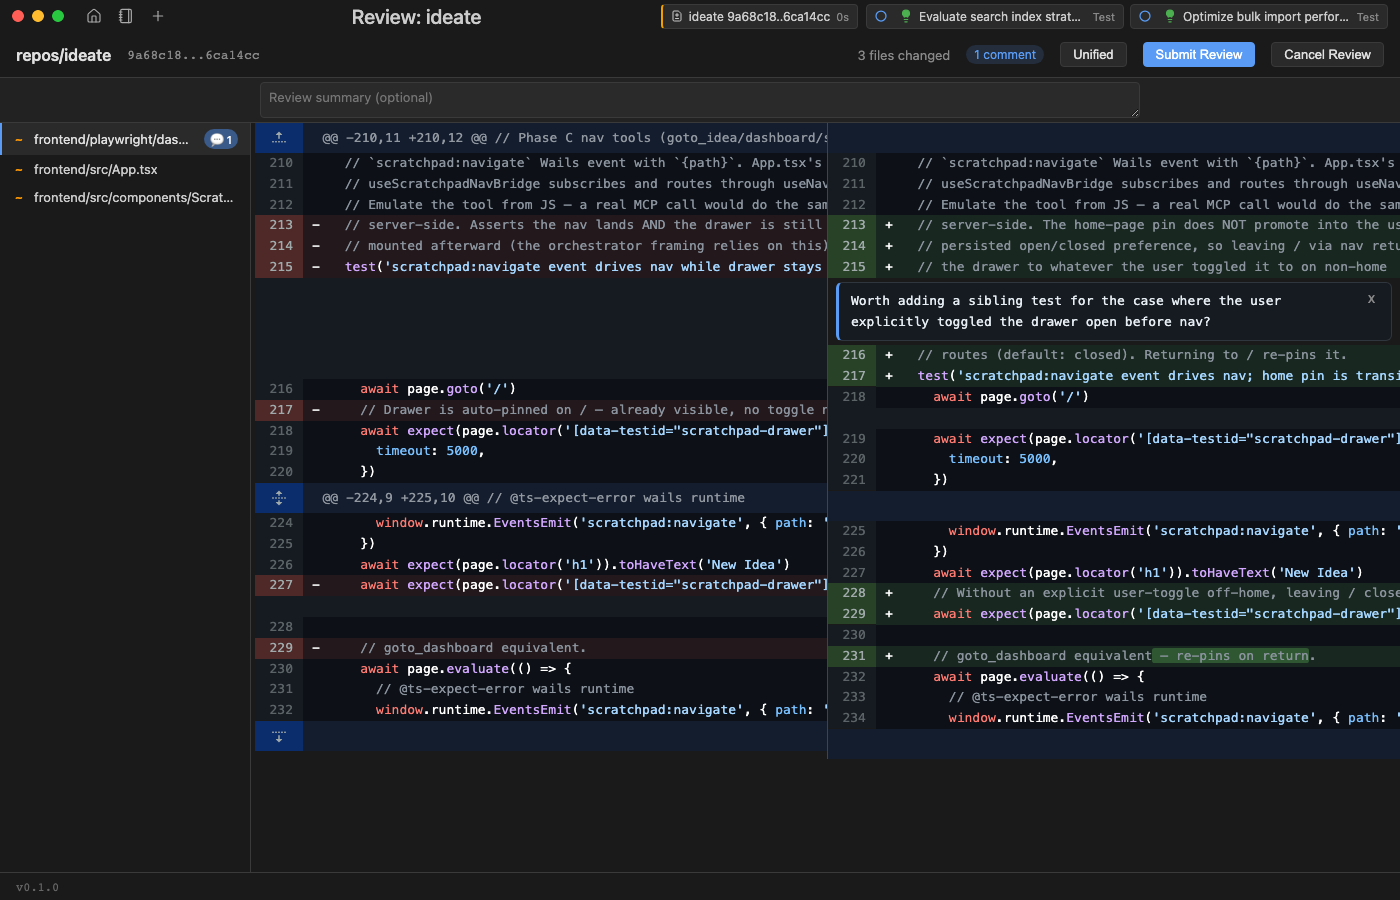Switch to Optimize bulk import perfor… tab
Image resolution: width=1400 pixels, height=900 pixels.
click(x=1259, y=17)
